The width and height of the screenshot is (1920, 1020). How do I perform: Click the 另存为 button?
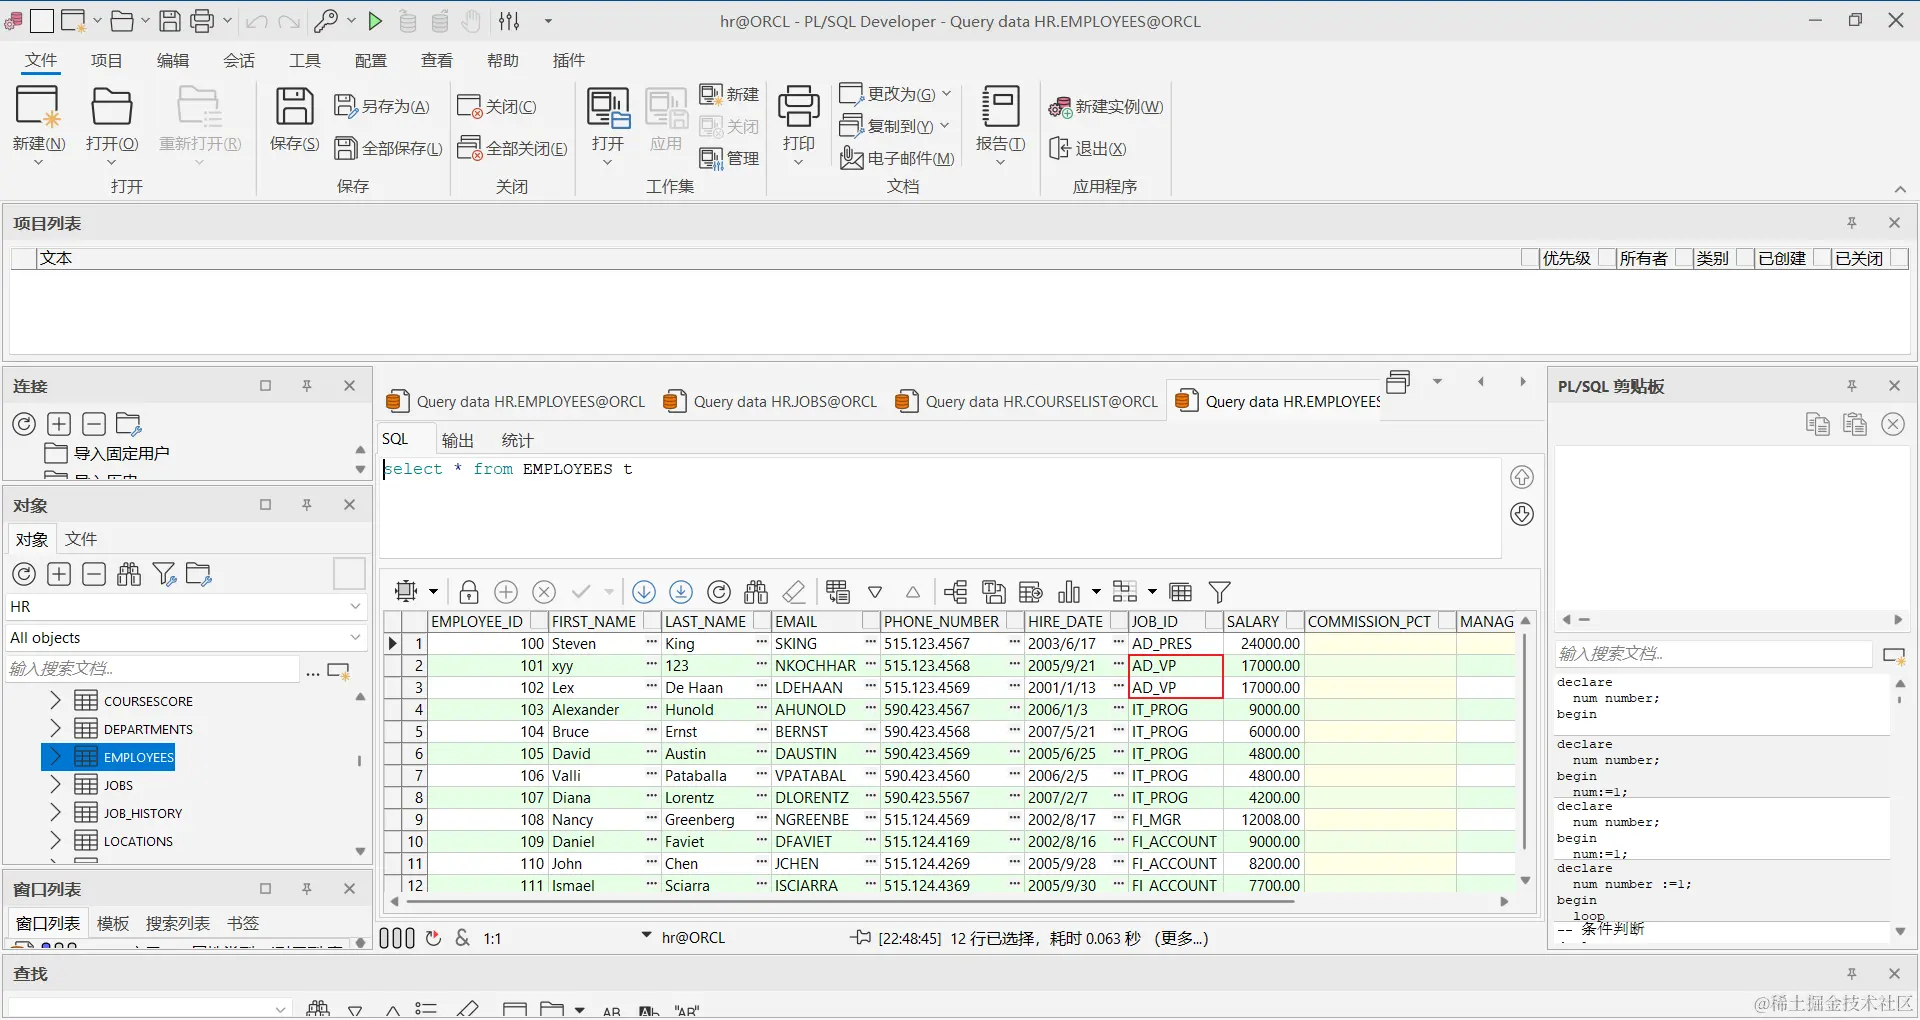382,107
